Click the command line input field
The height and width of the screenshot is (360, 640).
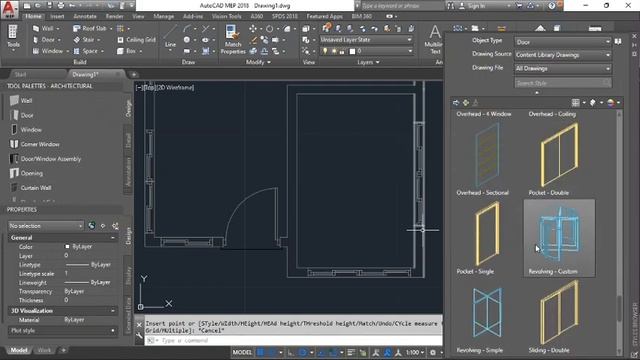pos(293,340)
